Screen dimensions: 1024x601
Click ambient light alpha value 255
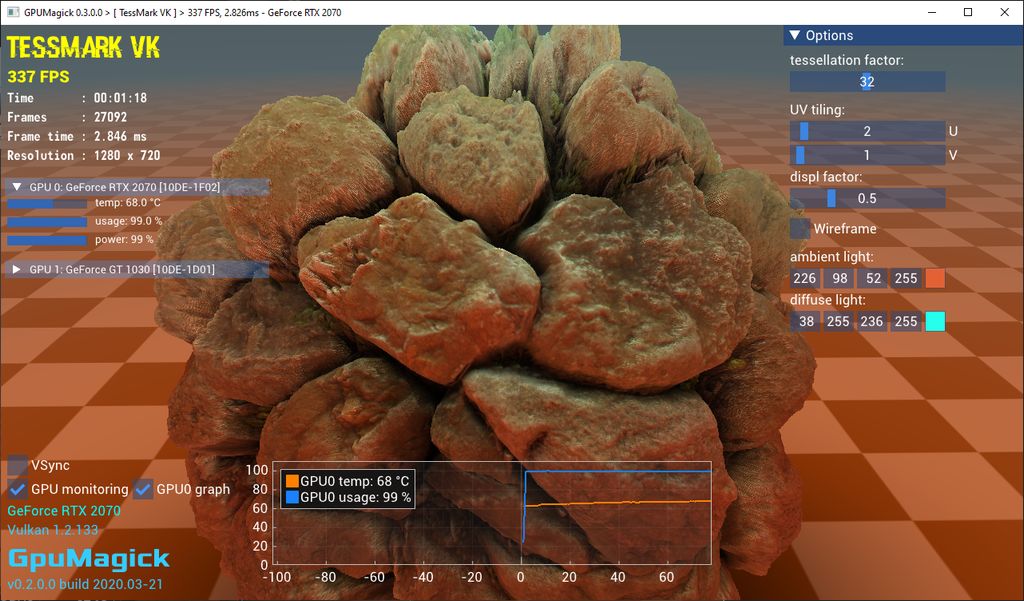[x=906, y=278]
